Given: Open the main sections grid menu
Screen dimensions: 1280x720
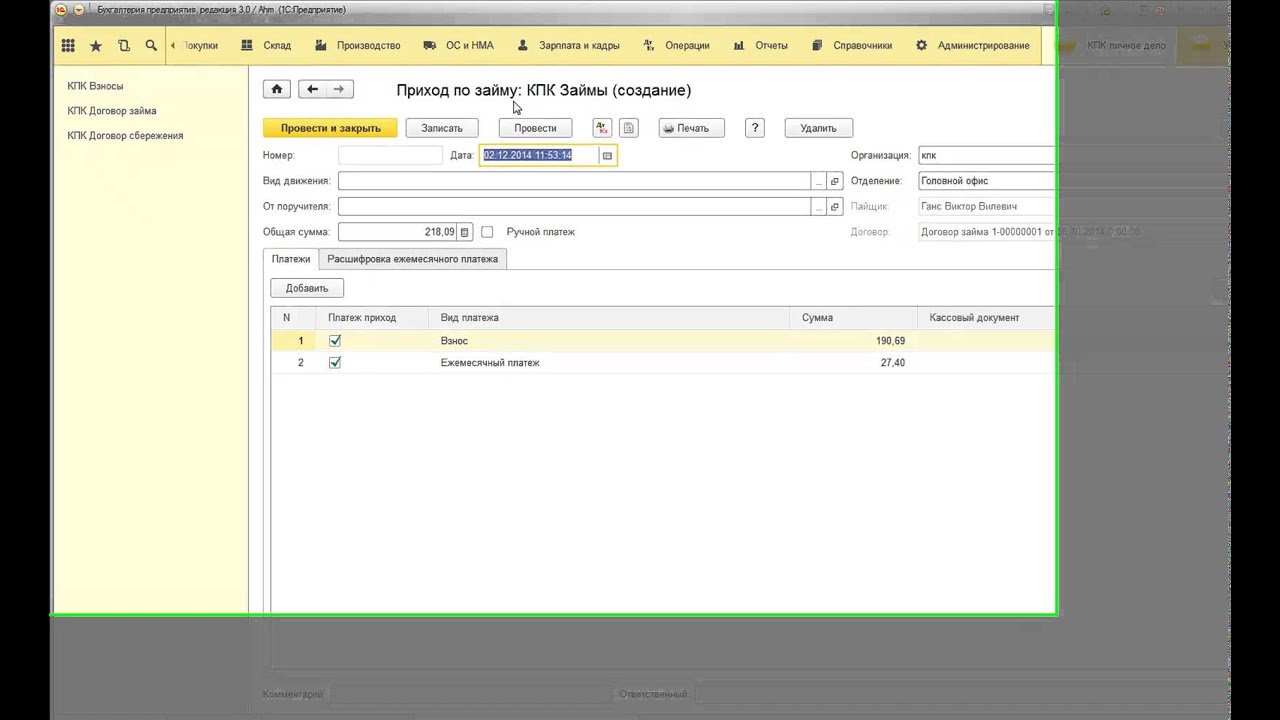Looking at the screenshot, I should coord(68,45).
